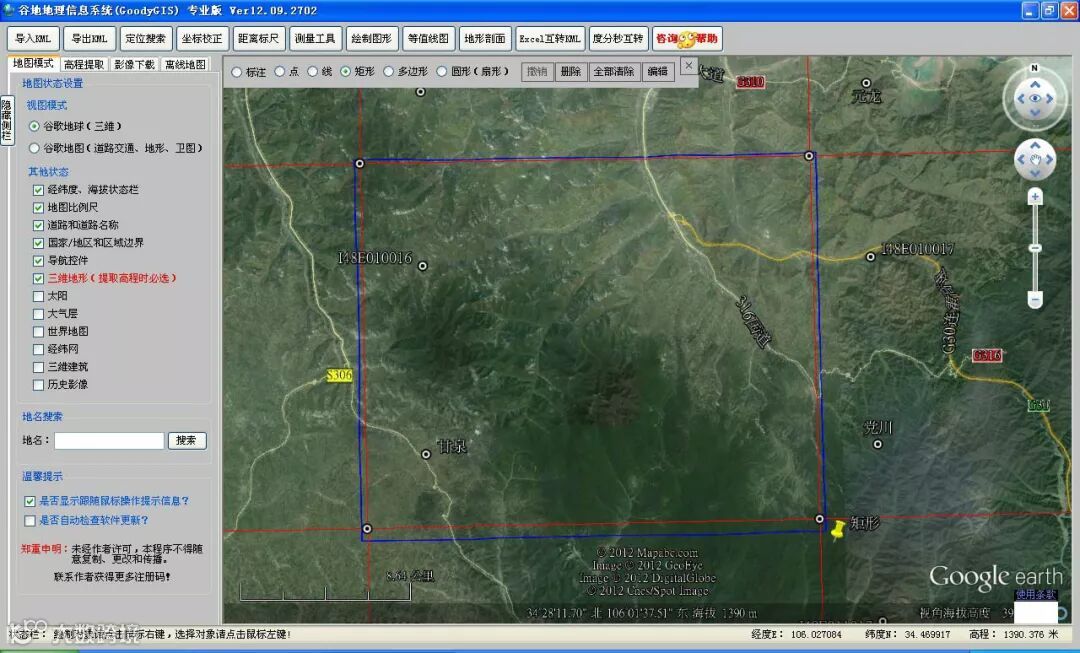Open the 绘制图形 tool
Image resolution: width=1080 pixels, height=653 pixels.
tap(372, 39)
